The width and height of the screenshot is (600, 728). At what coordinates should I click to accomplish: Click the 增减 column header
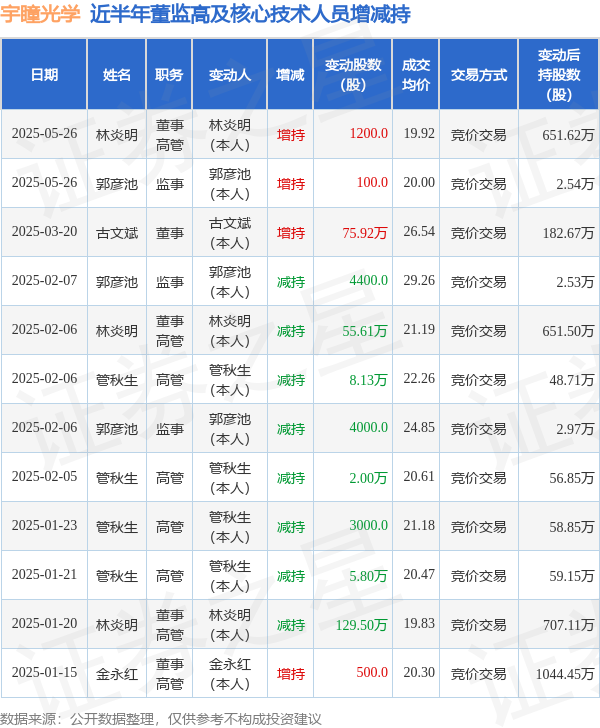[x=290, y=75]
